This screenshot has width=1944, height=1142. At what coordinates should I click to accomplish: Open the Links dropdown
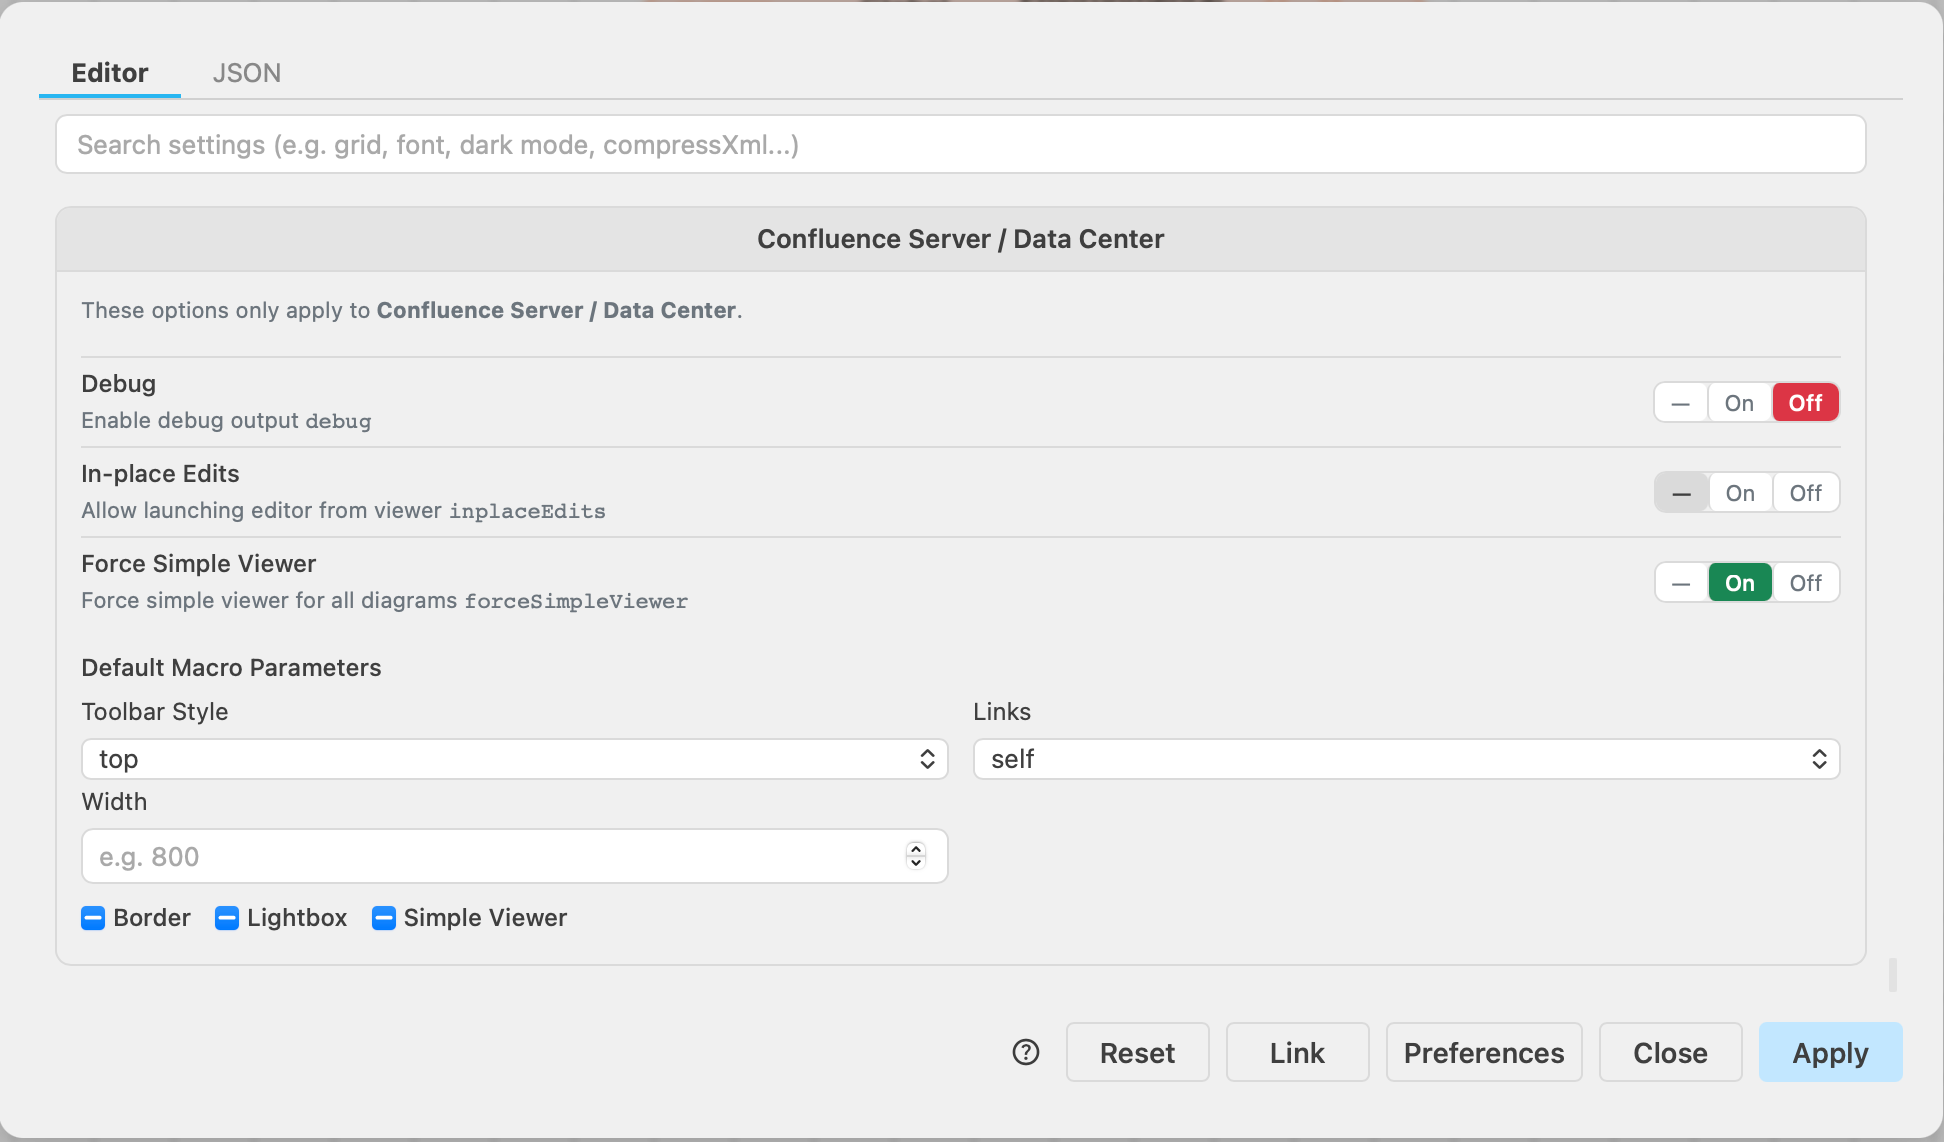pos(1407,759)
